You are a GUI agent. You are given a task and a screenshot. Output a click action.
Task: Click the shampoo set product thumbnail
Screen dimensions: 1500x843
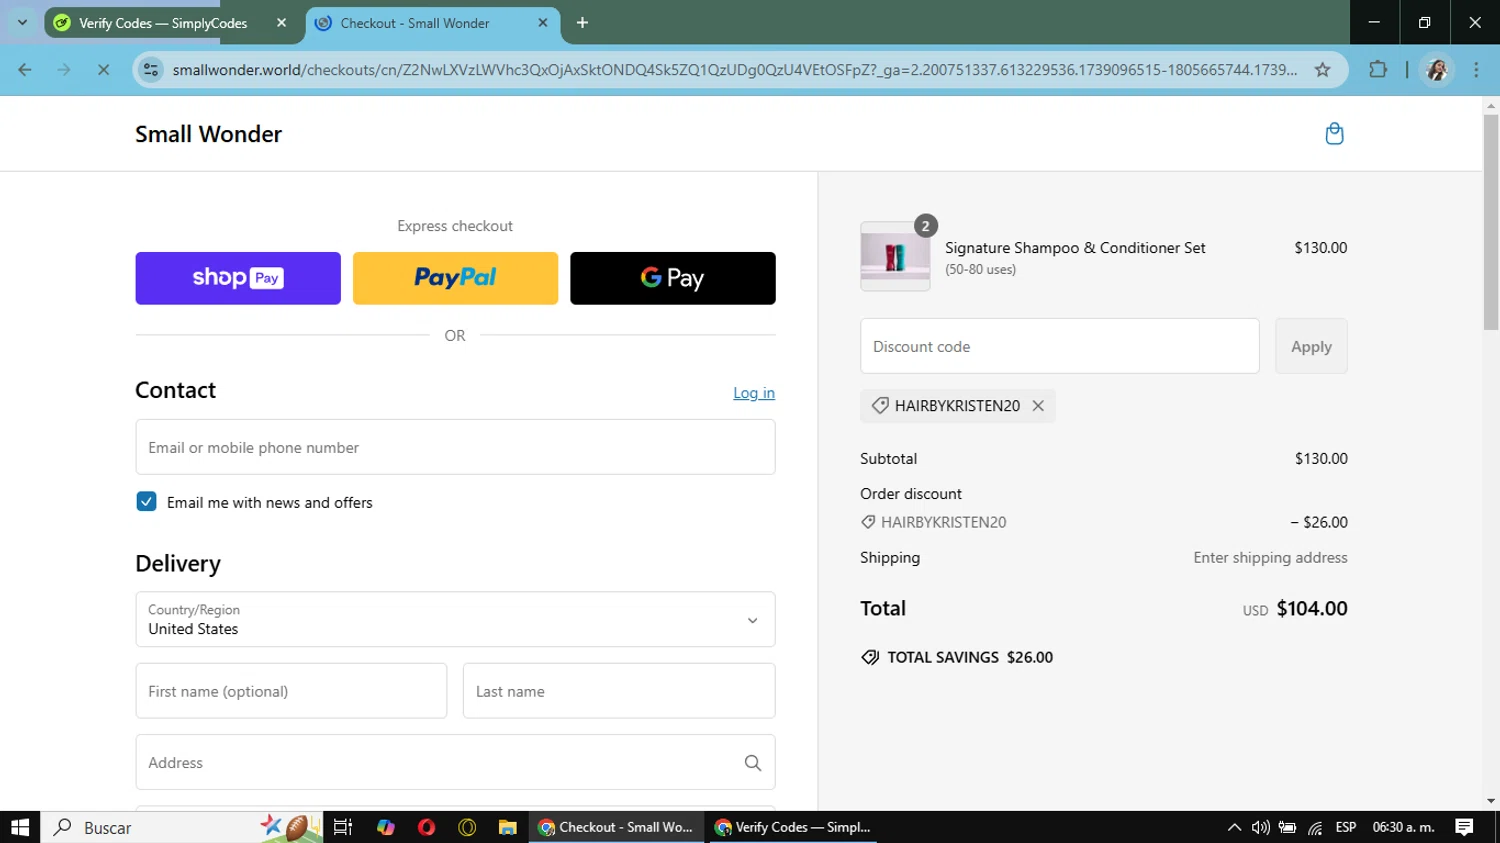coord(895,257)
